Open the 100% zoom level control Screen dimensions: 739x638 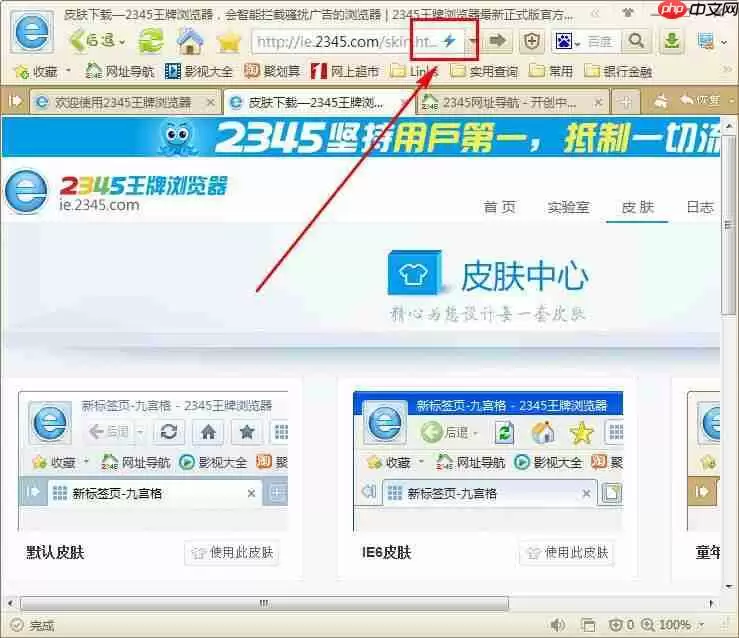pos(672,625)
